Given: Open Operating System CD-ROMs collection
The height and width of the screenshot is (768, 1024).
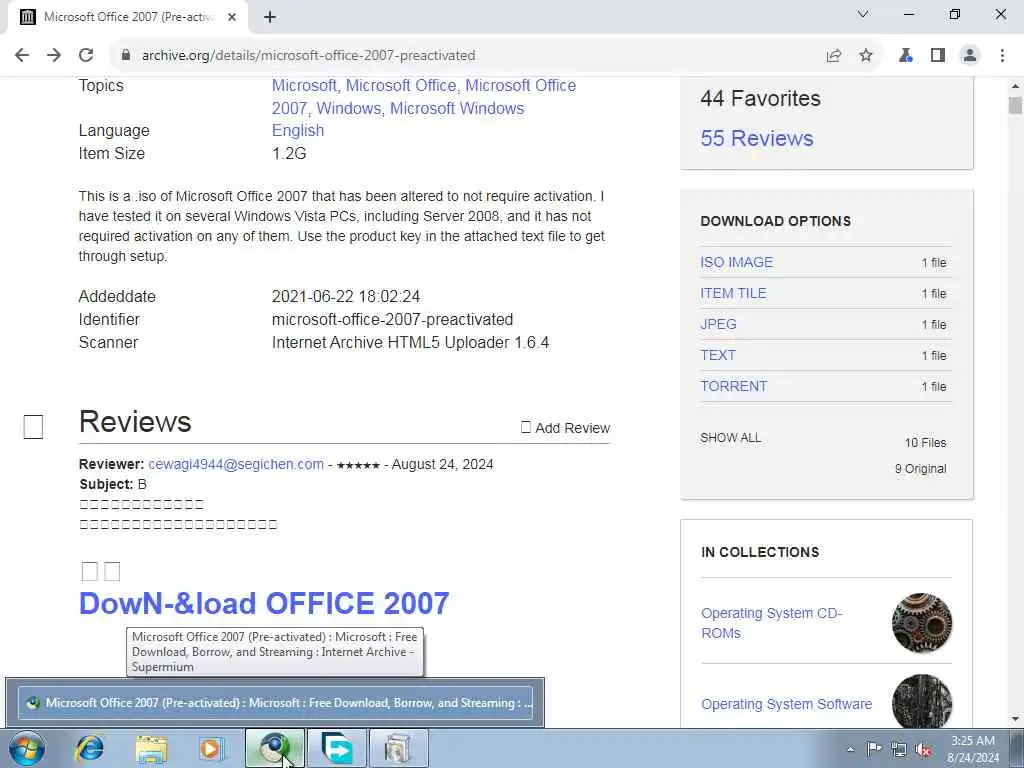Looking at the screenshot, I should pyautogui.click(x=771, y=623).
